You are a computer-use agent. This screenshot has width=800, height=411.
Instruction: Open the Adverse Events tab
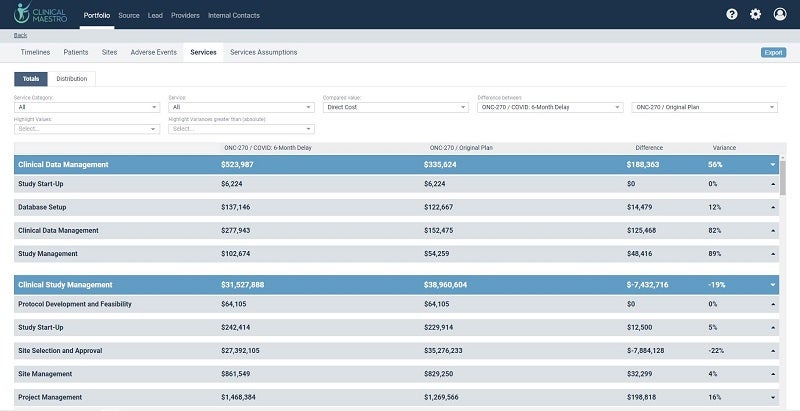click(153, 52)
